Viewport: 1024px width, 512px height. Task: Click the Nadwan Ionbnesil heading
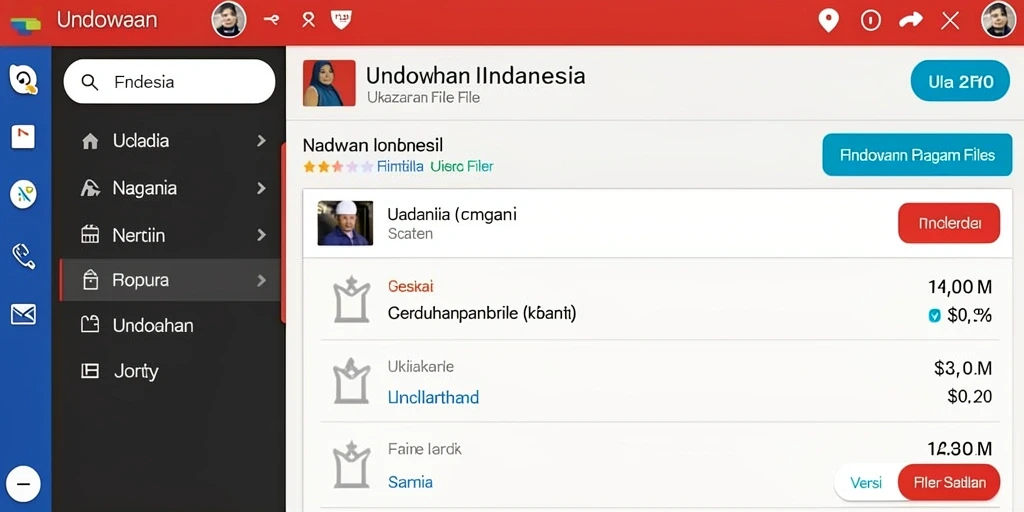[x=373, y=144]
